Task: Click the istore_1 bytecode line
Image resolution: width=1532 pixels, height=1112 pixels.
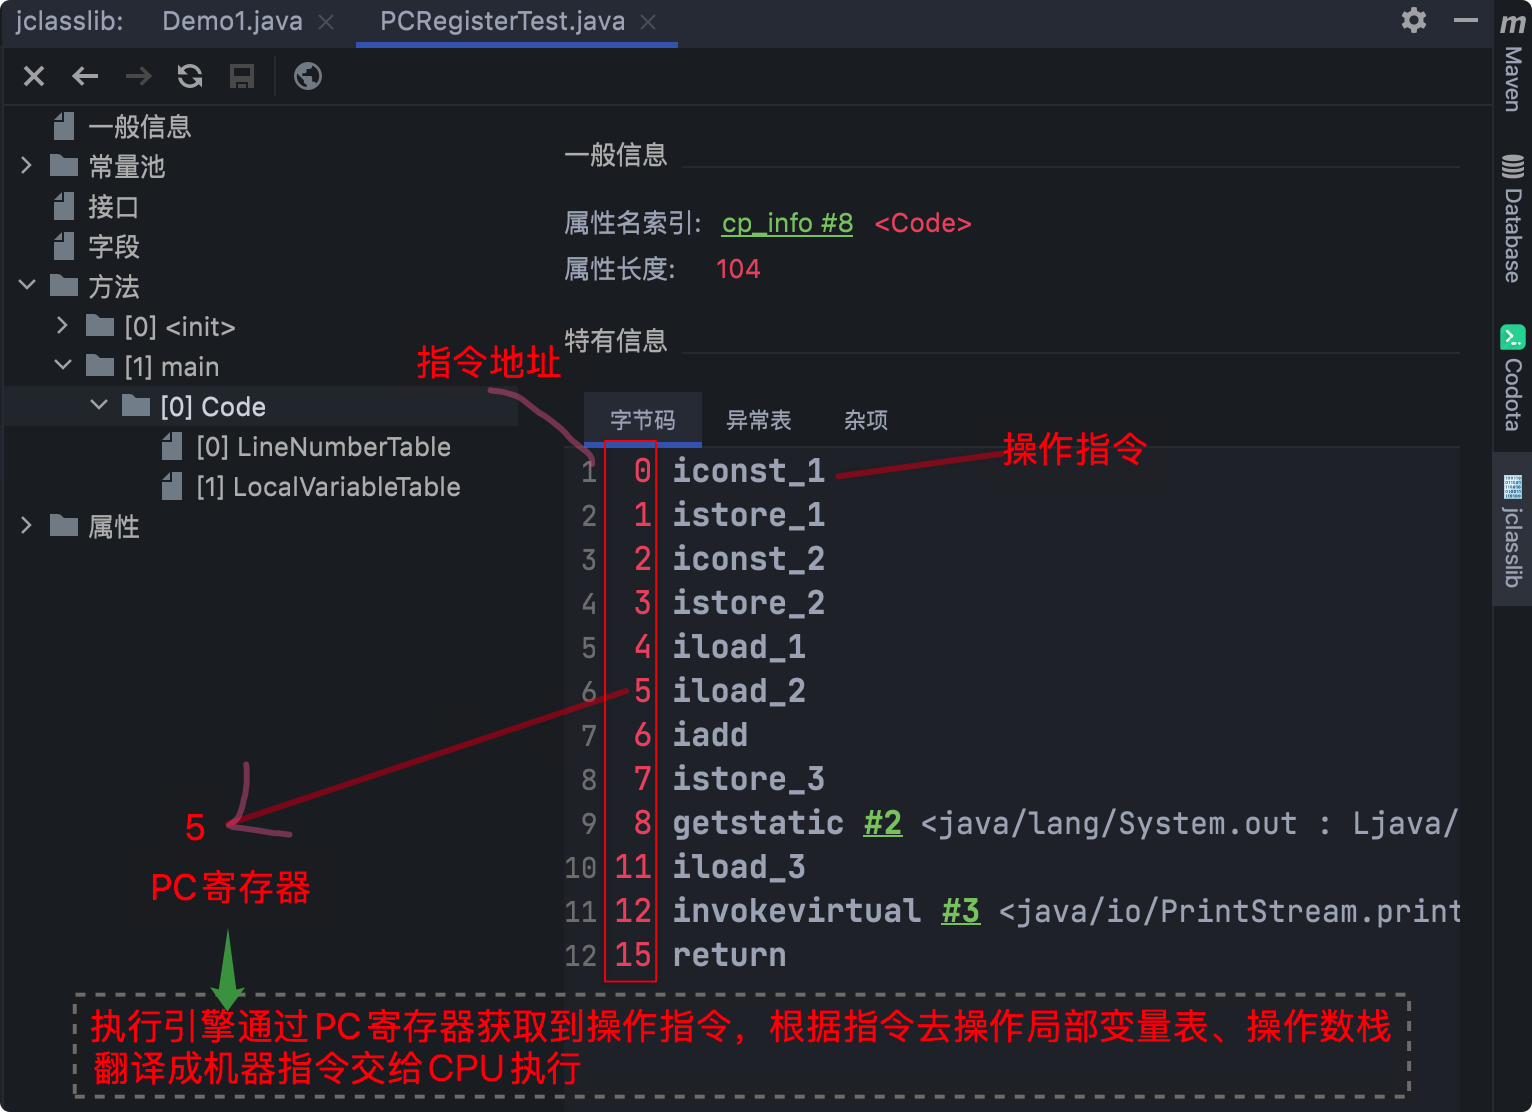Action: coord(749,515)
